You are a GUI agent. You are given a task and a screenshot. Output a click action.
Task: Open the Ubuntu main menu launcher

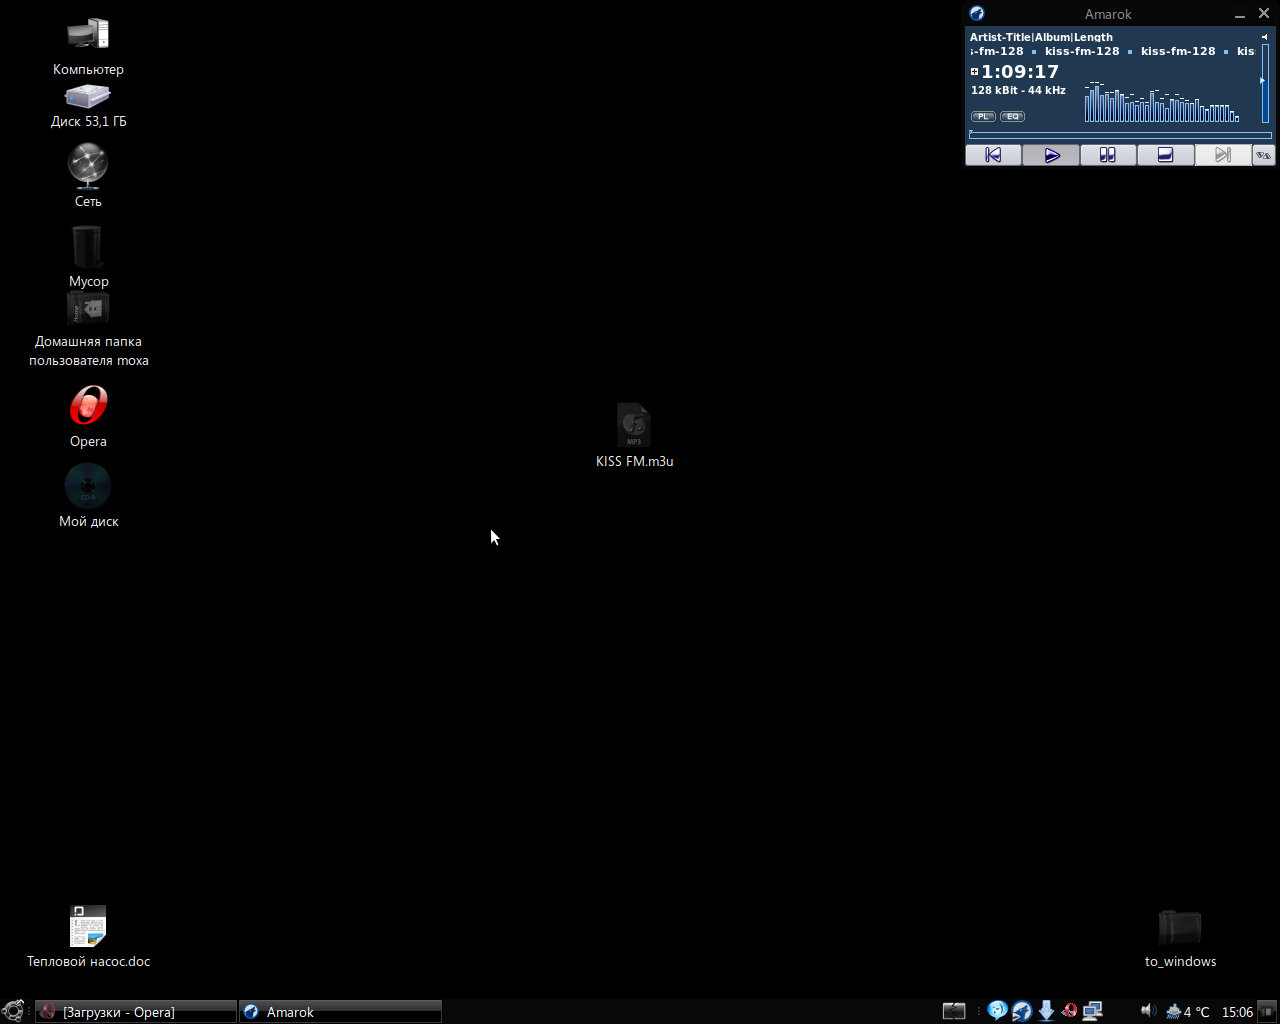13,1011
